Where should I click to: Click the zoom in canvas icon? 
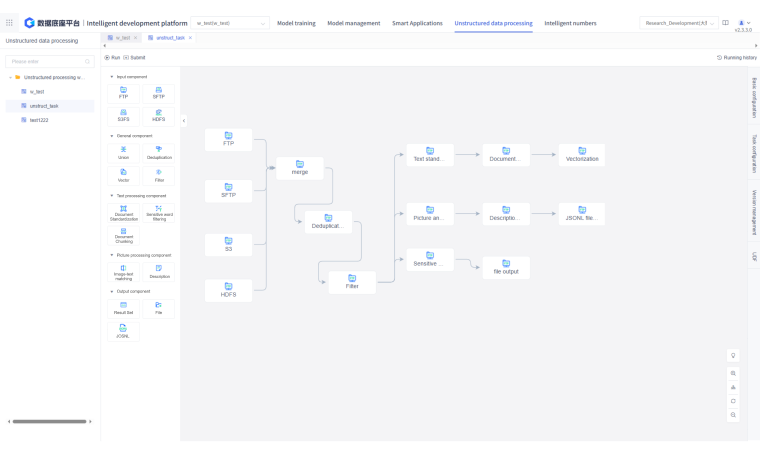pos(733,373)
